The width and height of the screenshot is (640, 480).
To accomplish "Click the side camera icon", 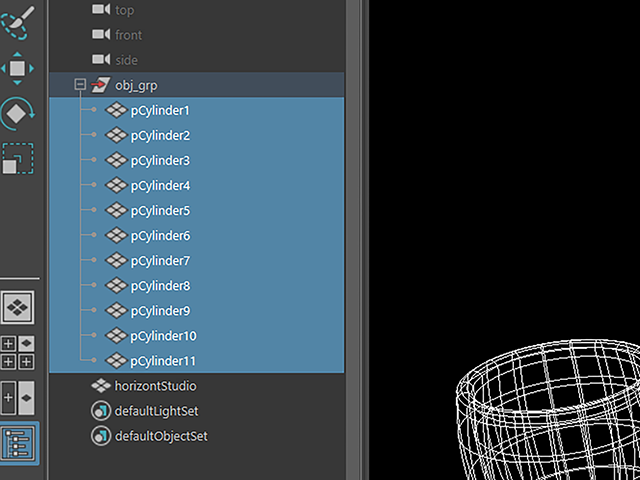I will click(x=101, y=59).
